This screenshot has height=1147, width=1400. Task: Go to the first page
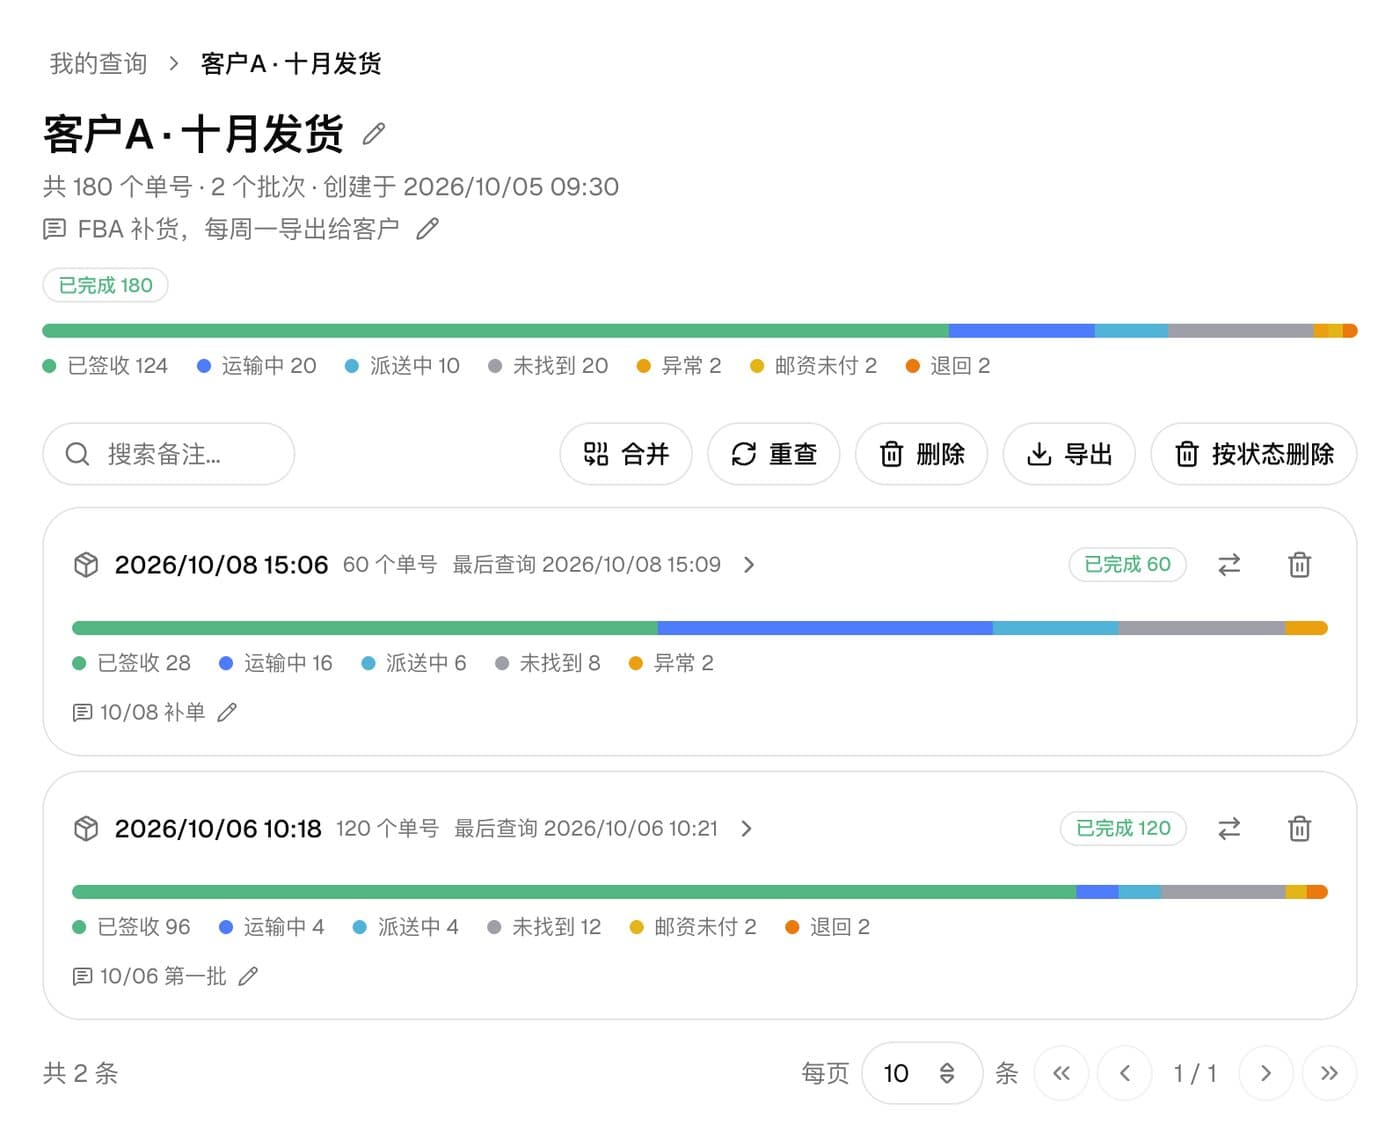pos(1061,1073)
